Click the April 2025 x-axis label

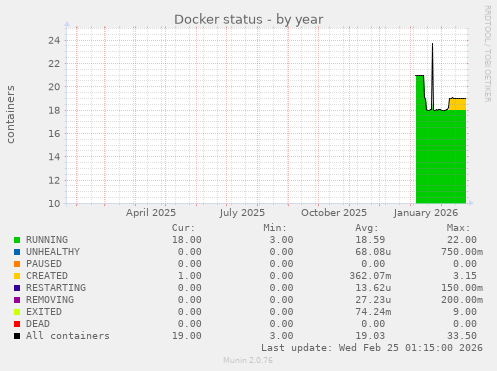pos(151,213)
